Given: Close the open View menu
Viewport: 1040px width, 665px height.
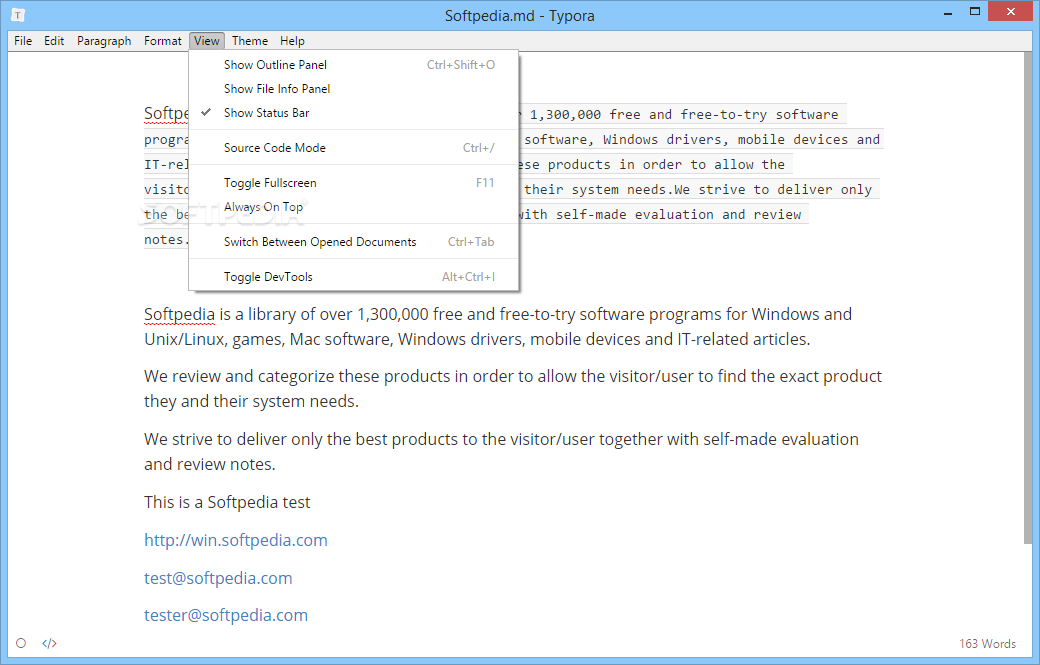Looking at the screenshot, I should coord(207,40).
